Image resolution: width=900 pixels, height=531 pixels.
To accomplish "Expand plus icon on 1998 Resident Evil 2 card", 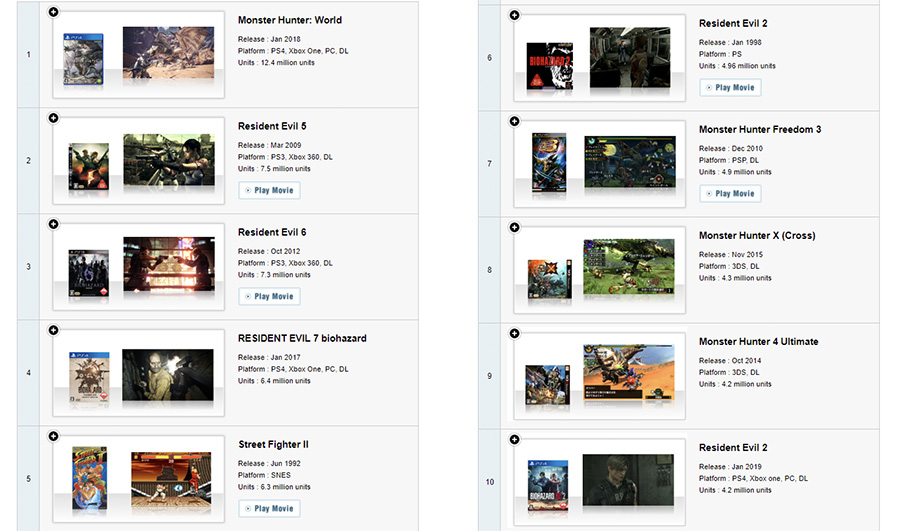I will point(515,15).
